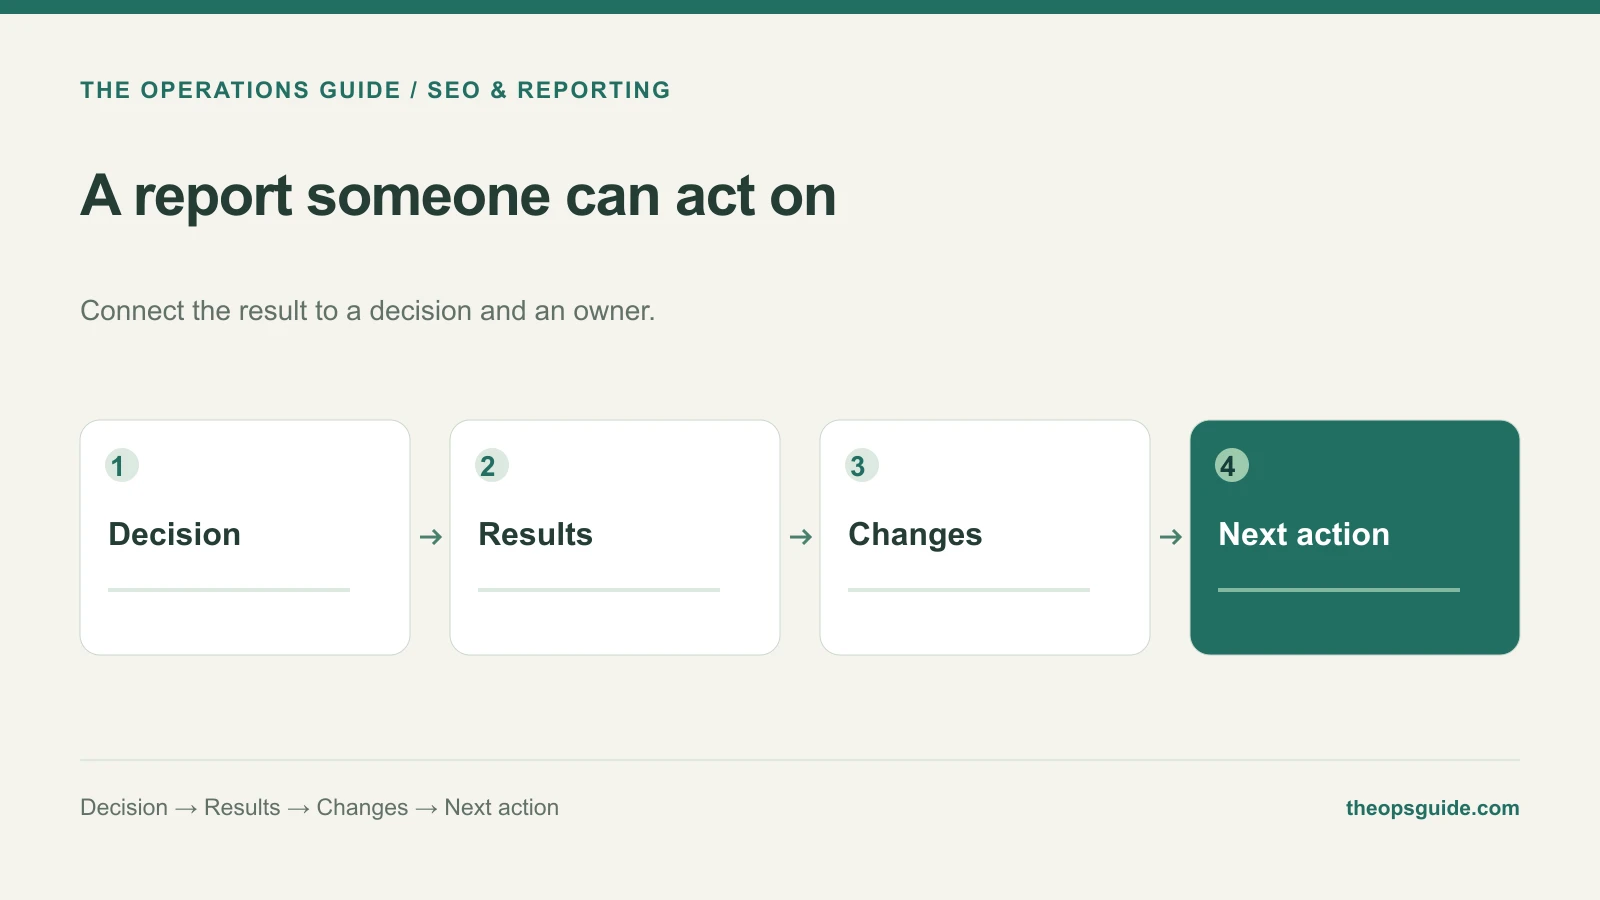The height and width of the screenshot is (900, 1600).
Task: Click the footer summary Decision → Results → Changes → Next action
Action: [319, 808]
